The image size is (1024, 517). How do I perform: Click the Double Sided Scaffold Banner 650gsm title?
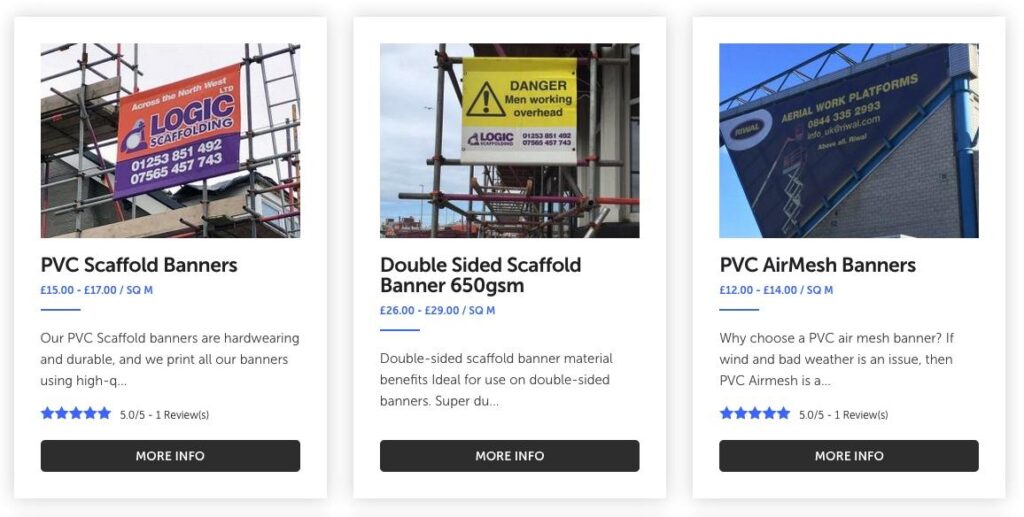point(480,275)
